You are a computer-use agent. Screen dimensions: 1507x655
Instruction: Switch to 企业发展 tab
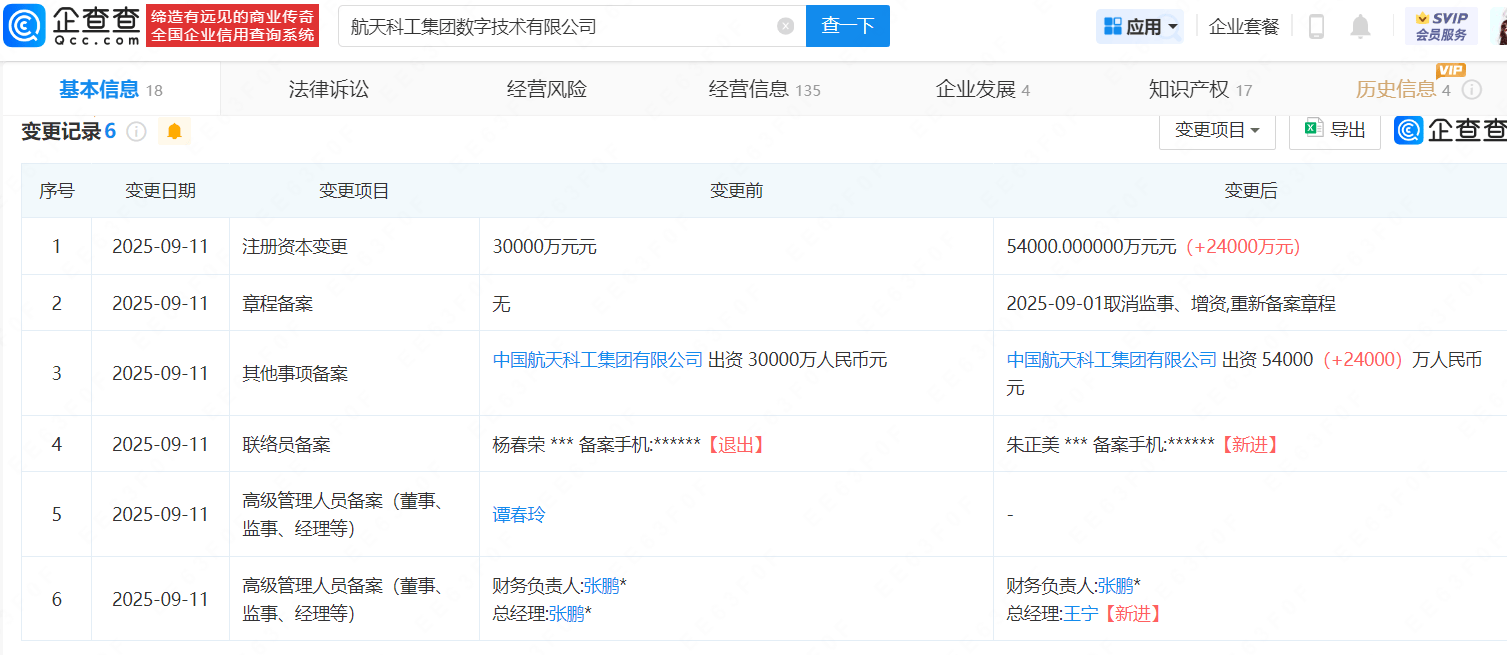coord(982,90)
